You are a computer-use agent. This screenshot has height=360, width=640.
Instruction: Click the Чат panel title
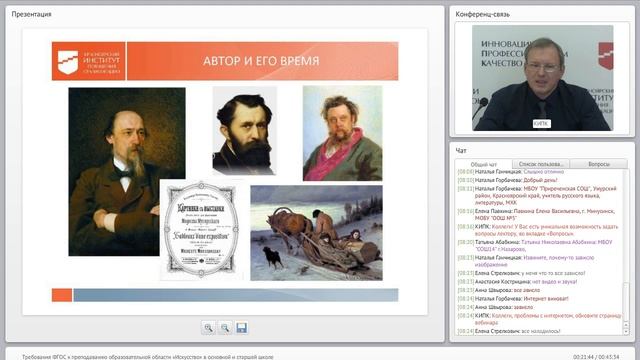click(x=461, y=151)
